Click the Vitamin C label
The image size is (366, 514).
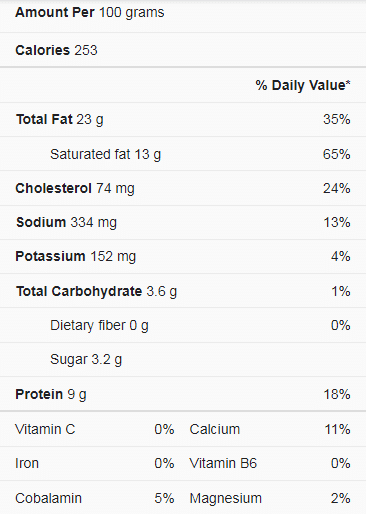45,429
